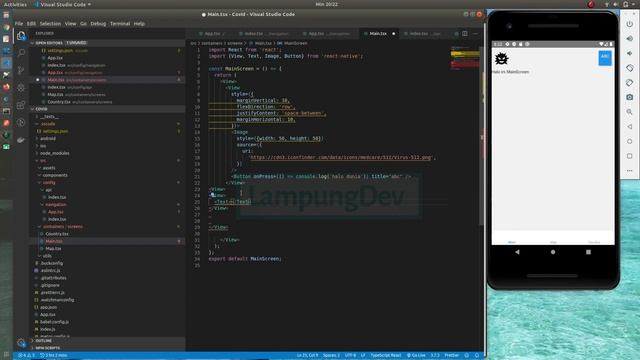Click the notifications bell in status bar
The height and width of the screenshot is (360, 640).
point(477,356)
